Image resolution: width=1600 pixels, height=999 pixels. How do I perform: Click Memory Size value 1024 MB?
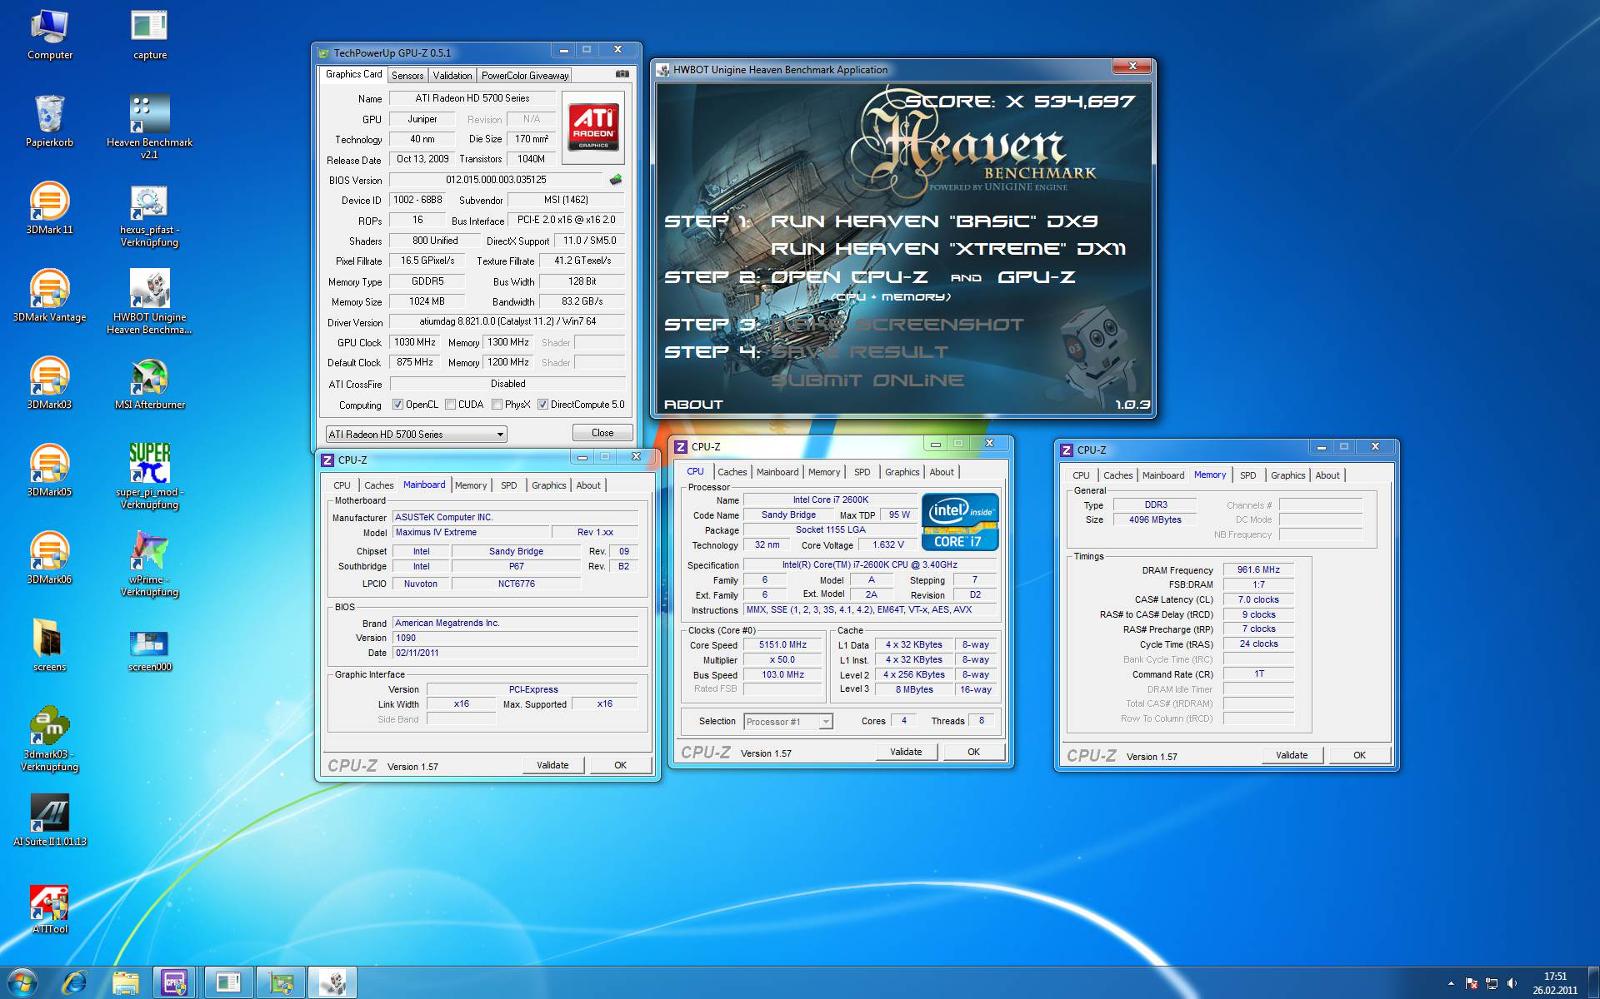click(427, 301)
